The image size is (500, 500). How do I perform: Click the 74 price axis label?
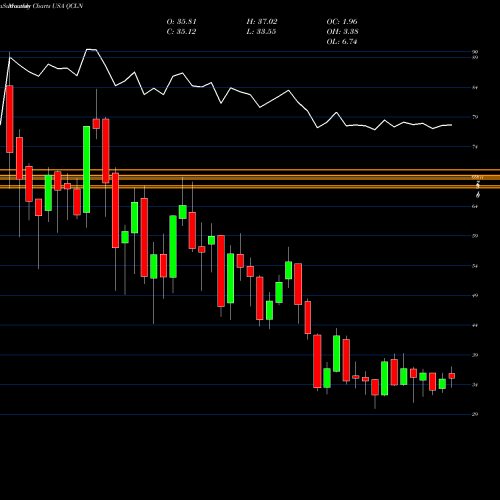pos(475,147)
